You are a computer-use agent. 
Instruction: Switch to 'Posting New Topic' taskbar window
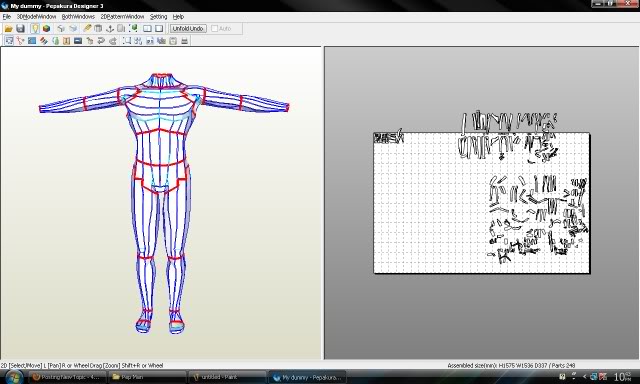(x=68, y=377)
